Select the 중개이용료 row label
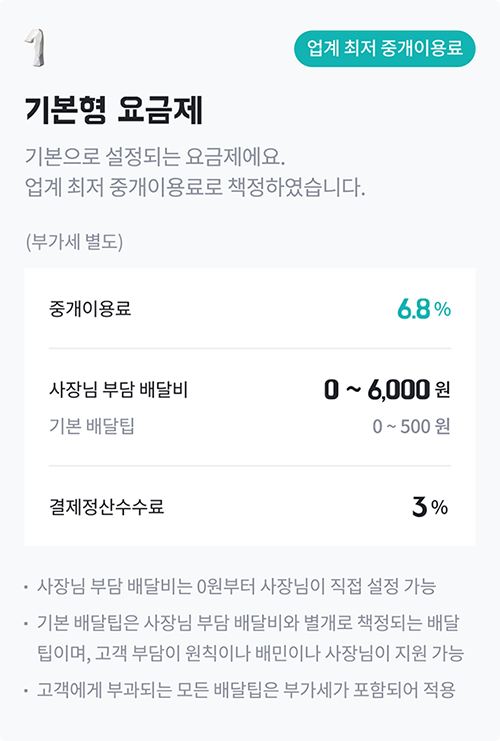 point(90,309)
